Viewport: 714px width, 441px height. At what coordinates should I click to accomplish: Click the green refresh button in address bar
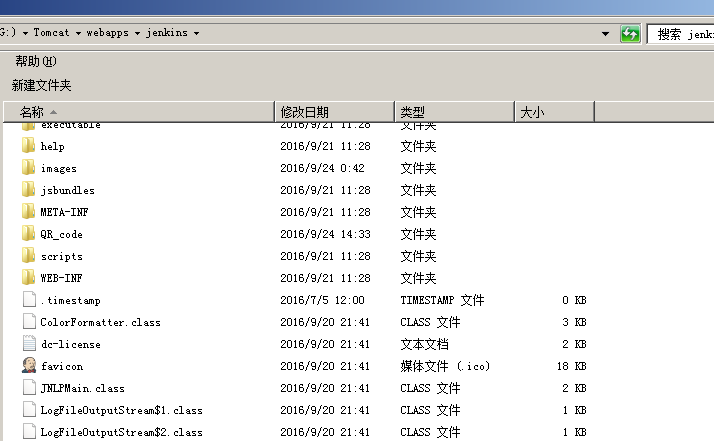(630, 34)
